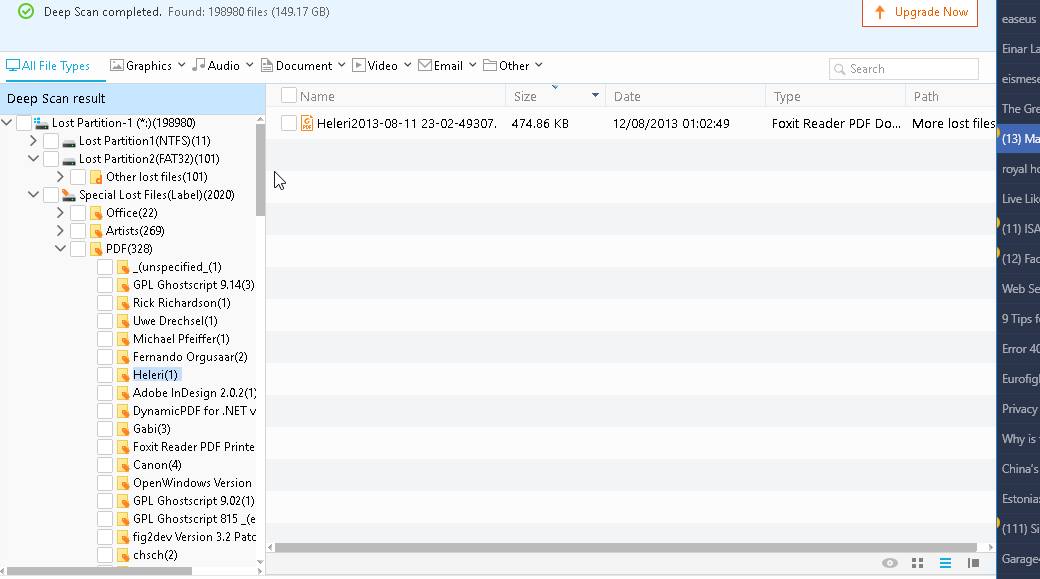Click the search magnifier icon

[x=840, y=69]
